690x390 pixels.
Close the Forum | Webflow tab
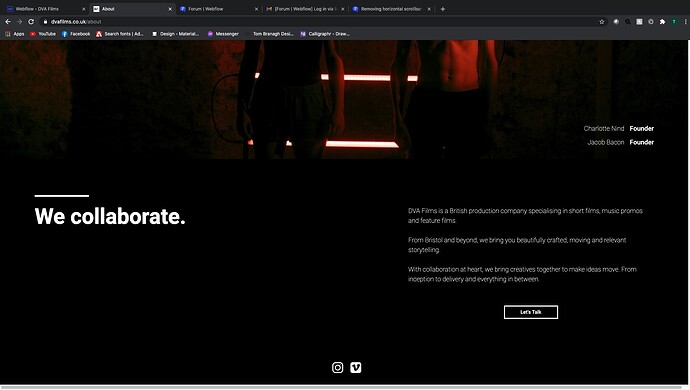click(256, 9)
